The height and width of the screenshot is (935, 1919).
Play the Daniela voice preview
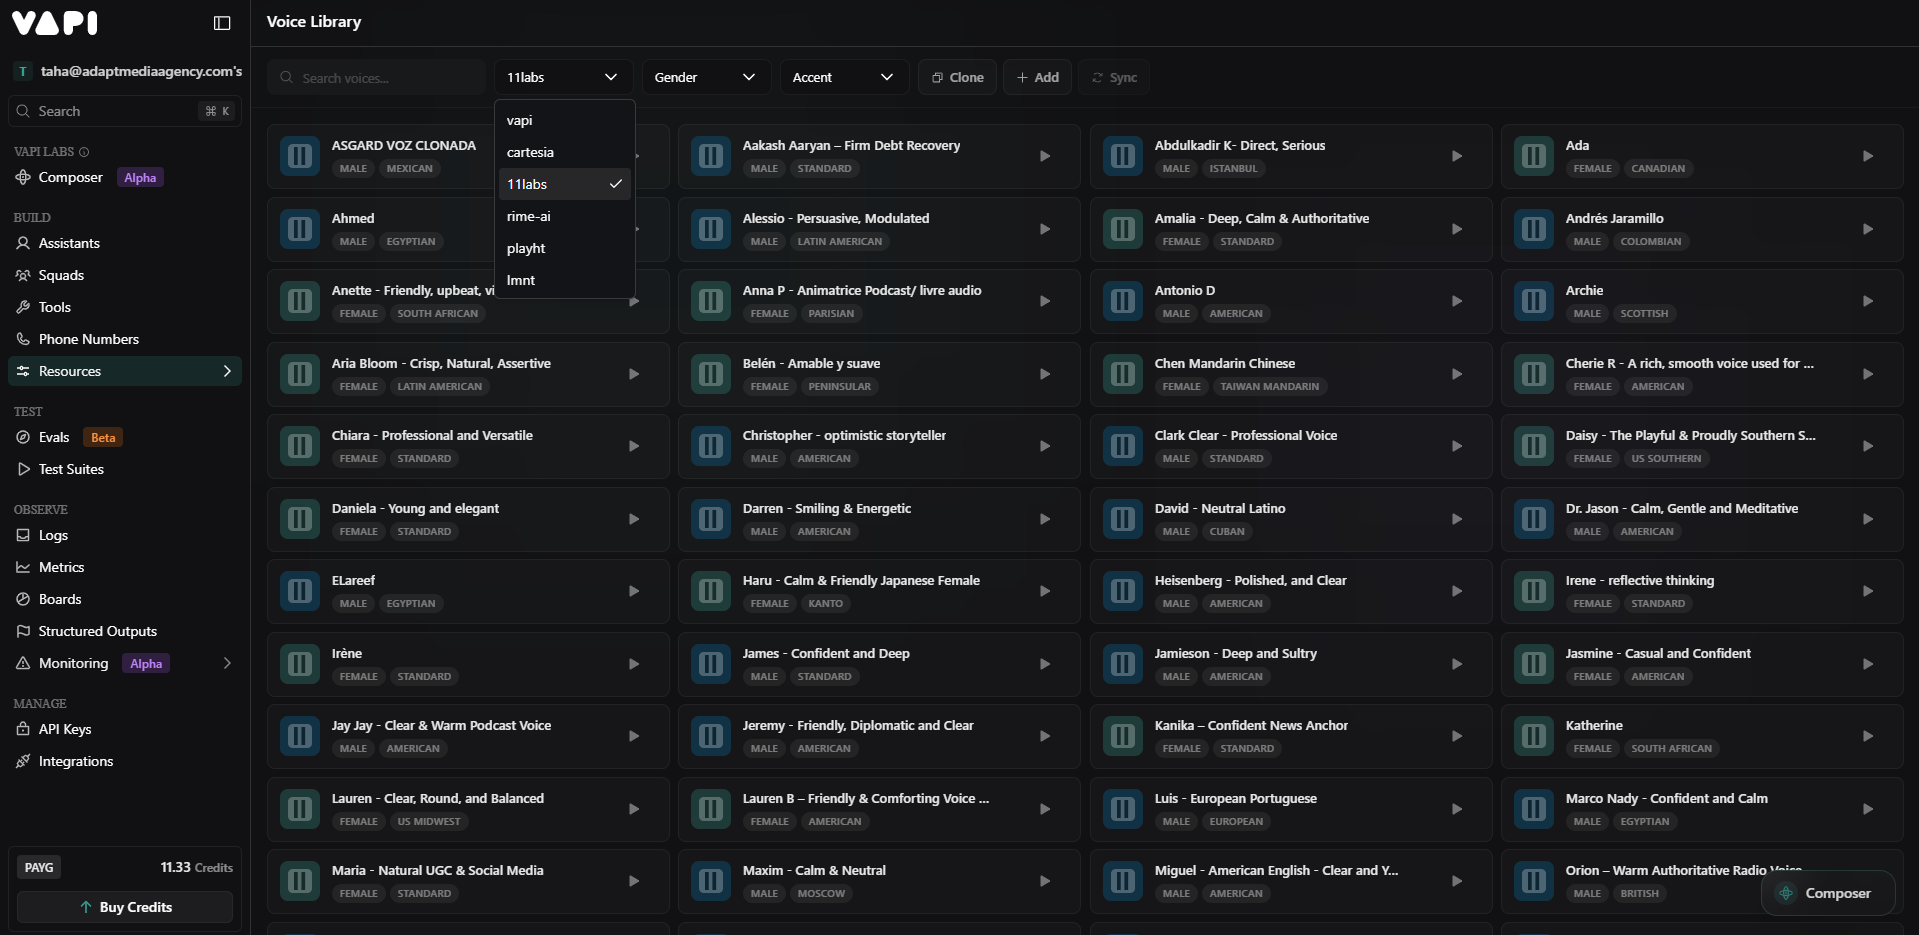tap(634, 519)
